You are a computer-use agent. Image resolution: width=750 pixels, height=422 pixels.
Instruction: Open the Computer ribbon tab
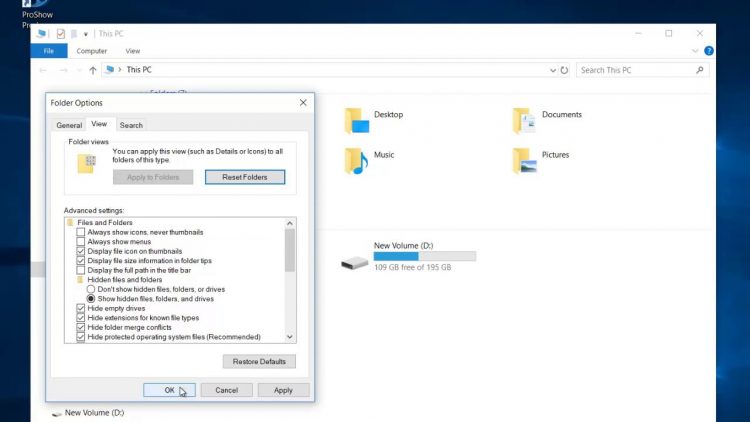click(92, 51)
